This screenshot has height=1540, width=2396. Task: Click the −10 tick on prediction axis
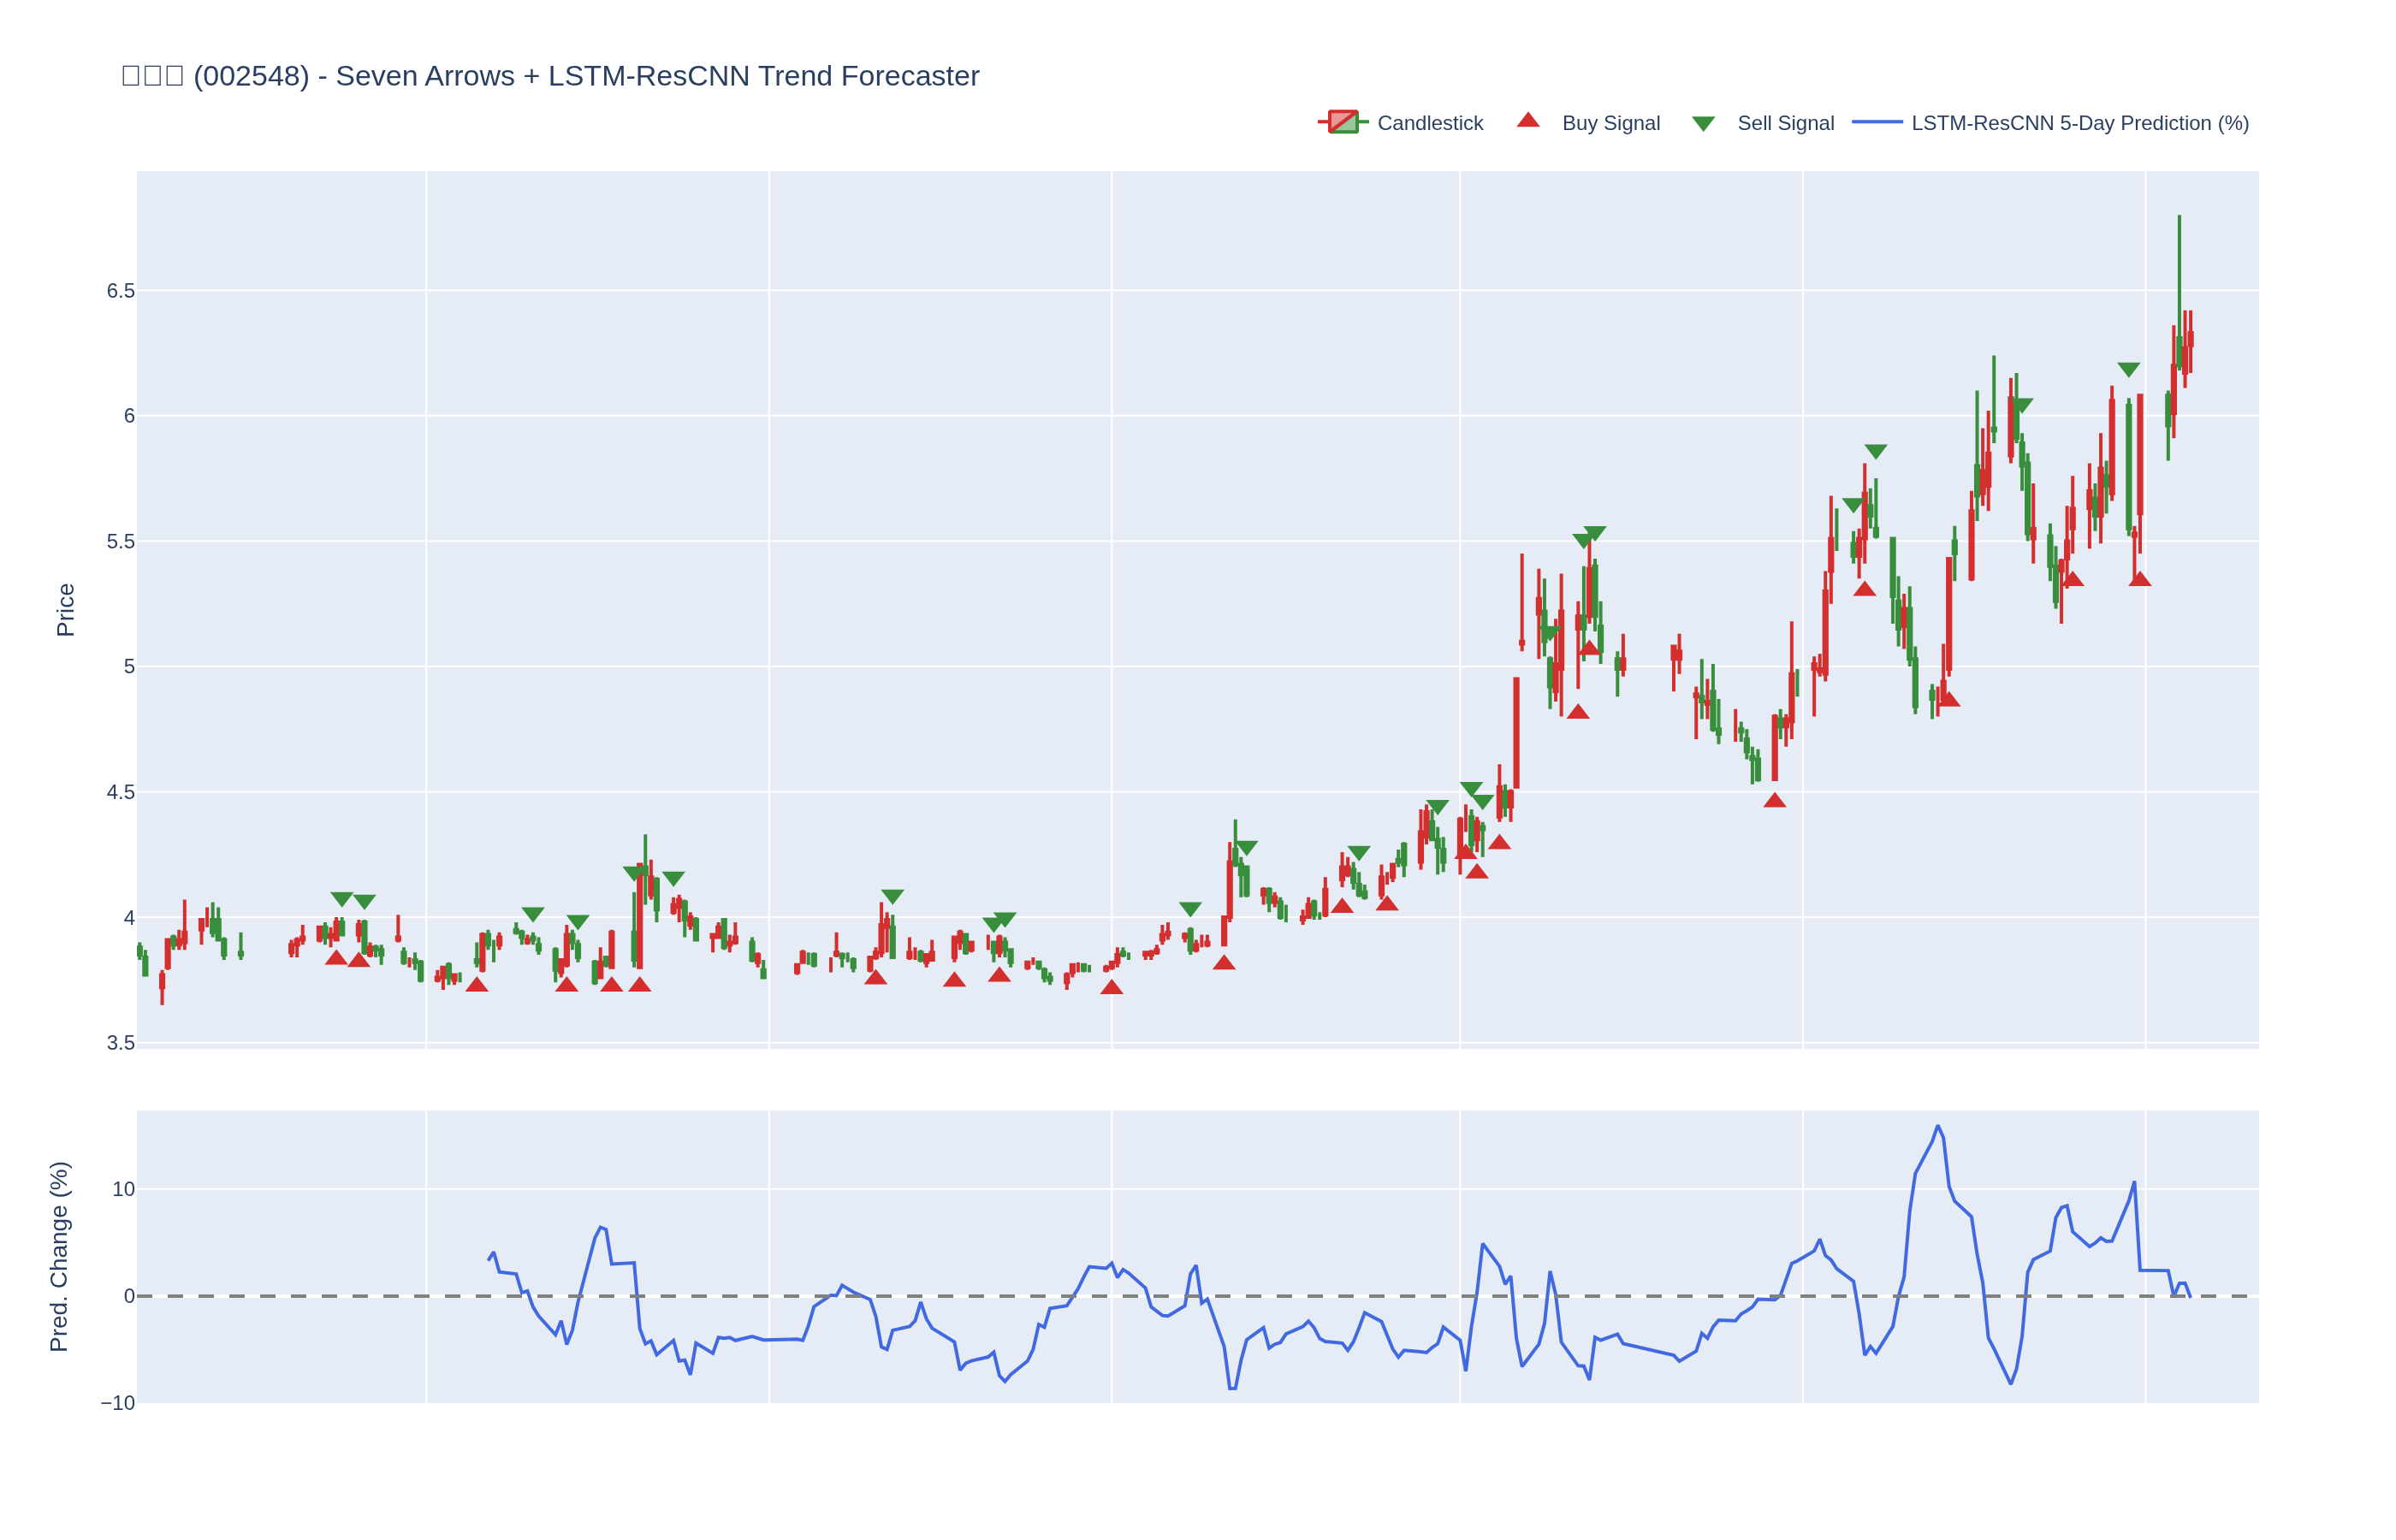point(117,1403)
